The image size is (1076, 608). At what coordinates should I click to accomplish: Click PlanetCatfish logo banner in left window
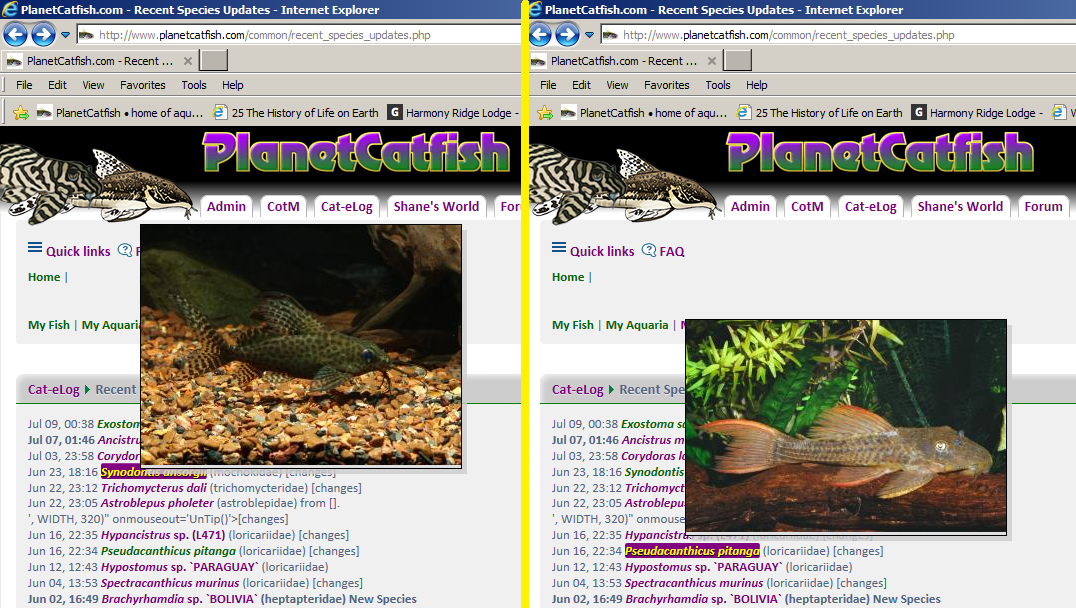(x=357, y=152)
